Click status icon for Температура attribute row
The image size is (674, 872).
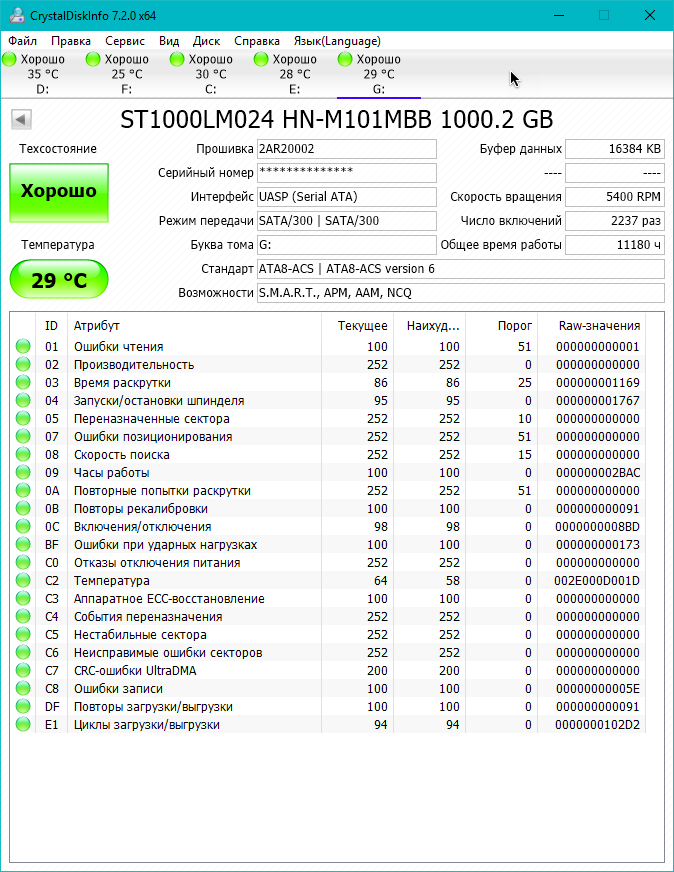tap(23, 581)
